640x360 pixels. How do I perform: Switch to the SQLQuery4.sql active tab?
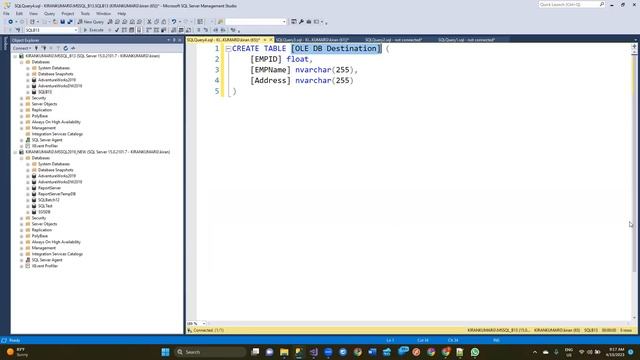(x=224, y=40)
